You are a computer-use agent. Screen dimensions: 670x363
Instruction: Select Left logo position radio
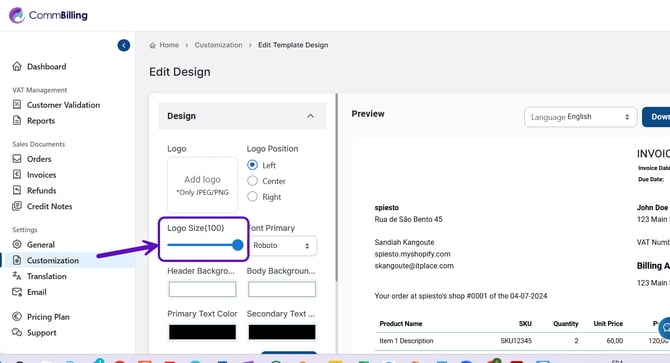click(x=253, y=165)
